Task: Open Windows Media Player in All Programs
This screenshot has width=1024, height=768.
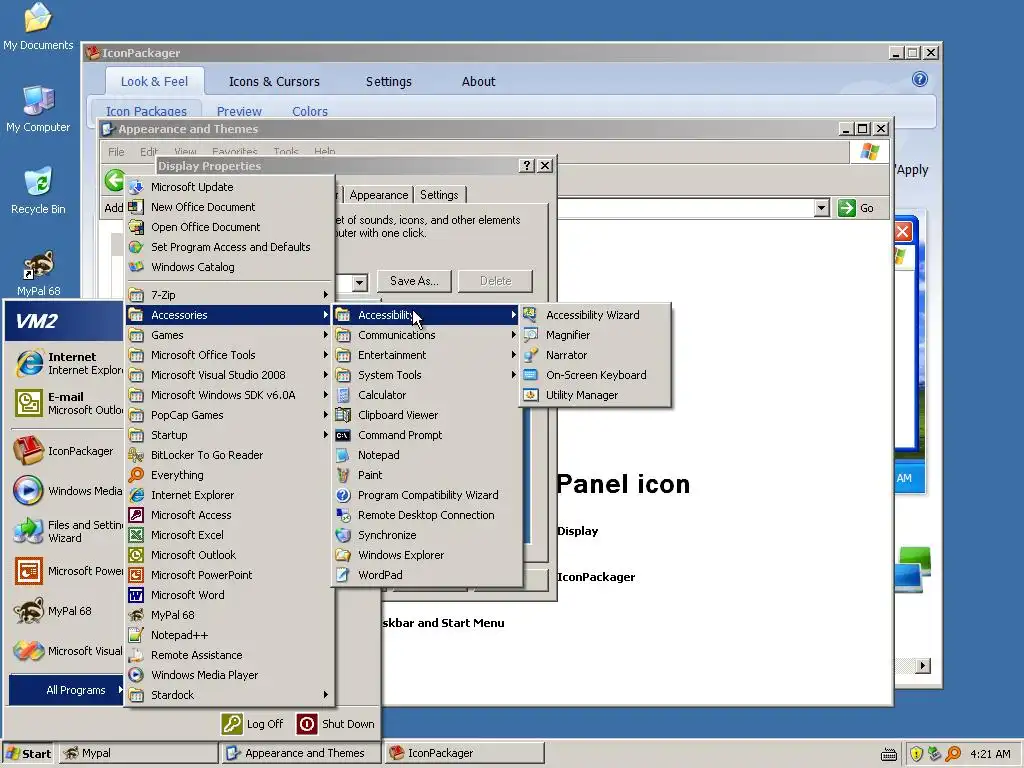Action: pos(229,675)
